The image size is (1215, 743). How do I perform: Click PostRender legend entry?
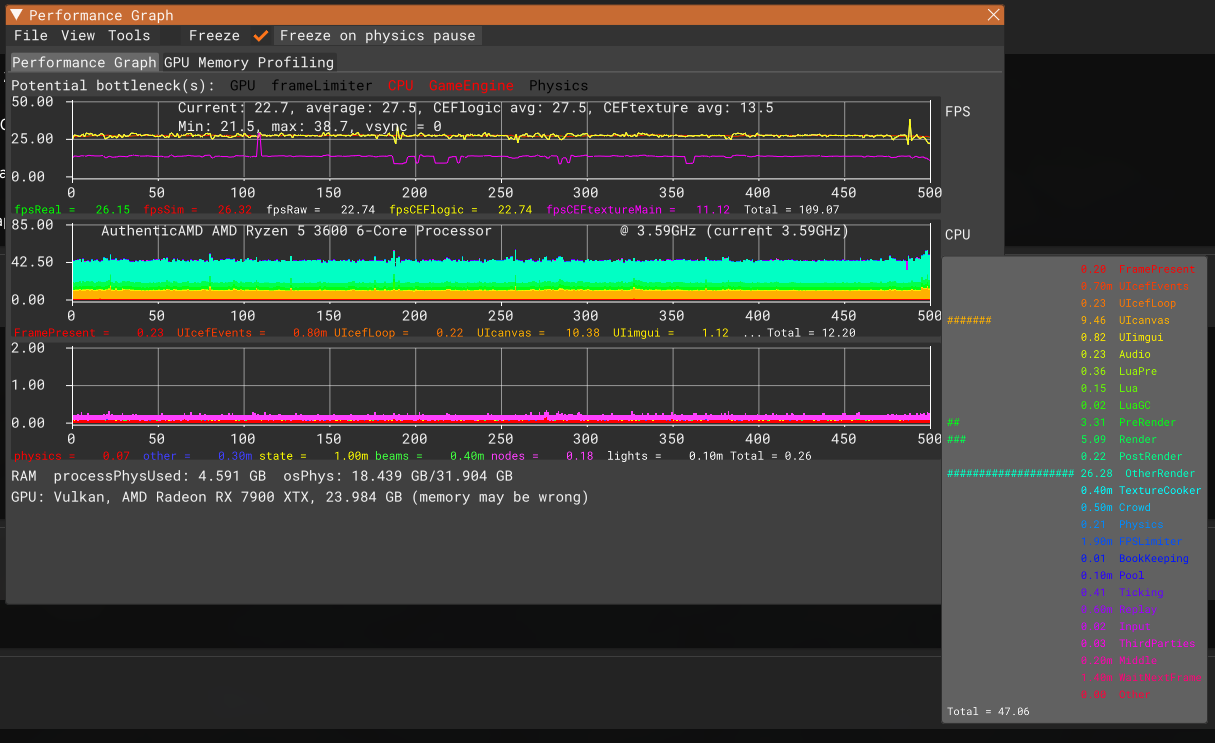click(x=1131, y=457)
